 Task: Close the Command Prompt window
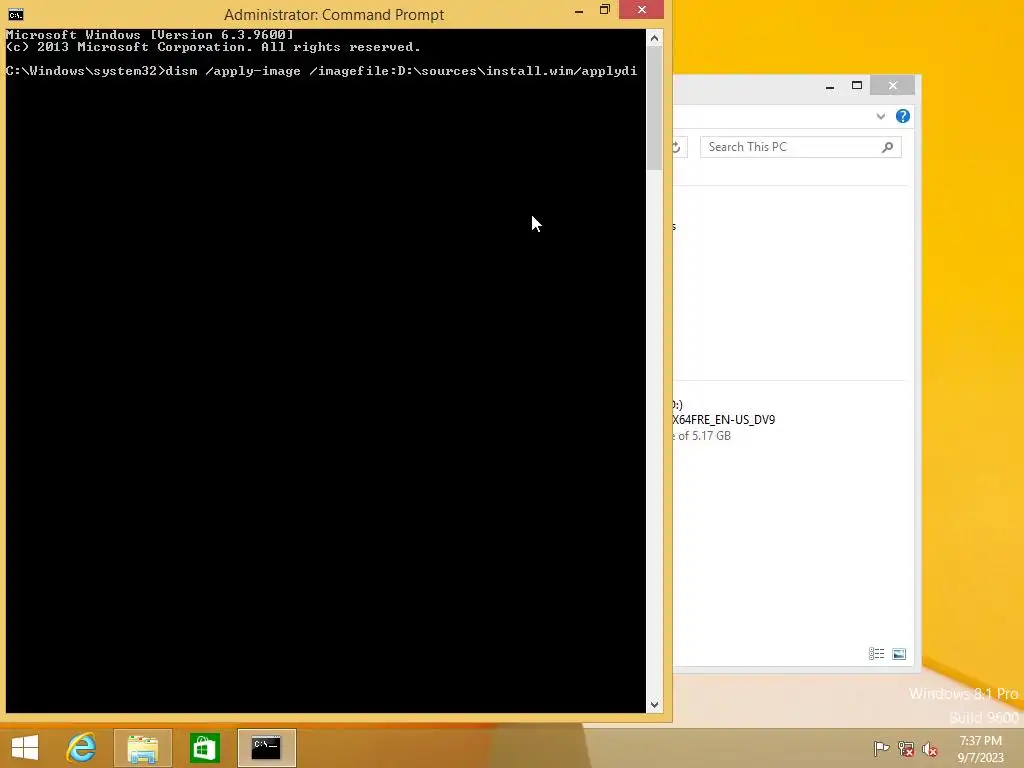click(x=641, y=9)
